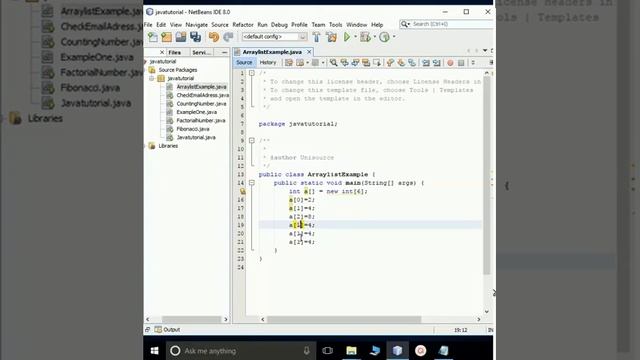Click the Undo toolbar icon

tap(214, 37)
